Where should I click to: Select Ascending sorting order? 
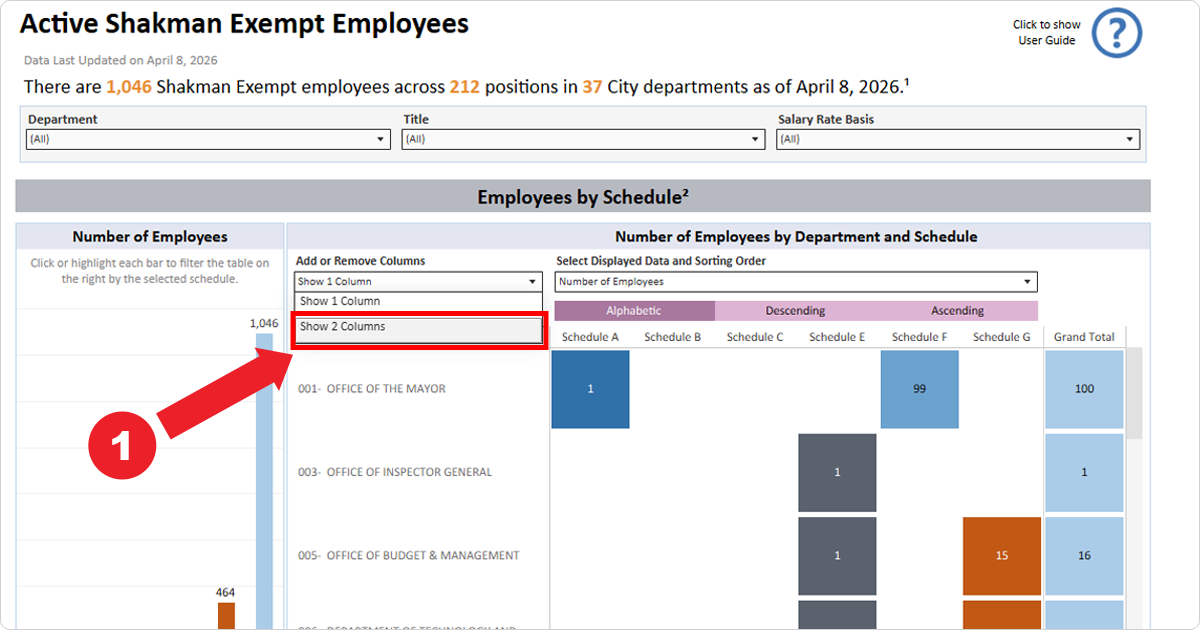point(957,311)
